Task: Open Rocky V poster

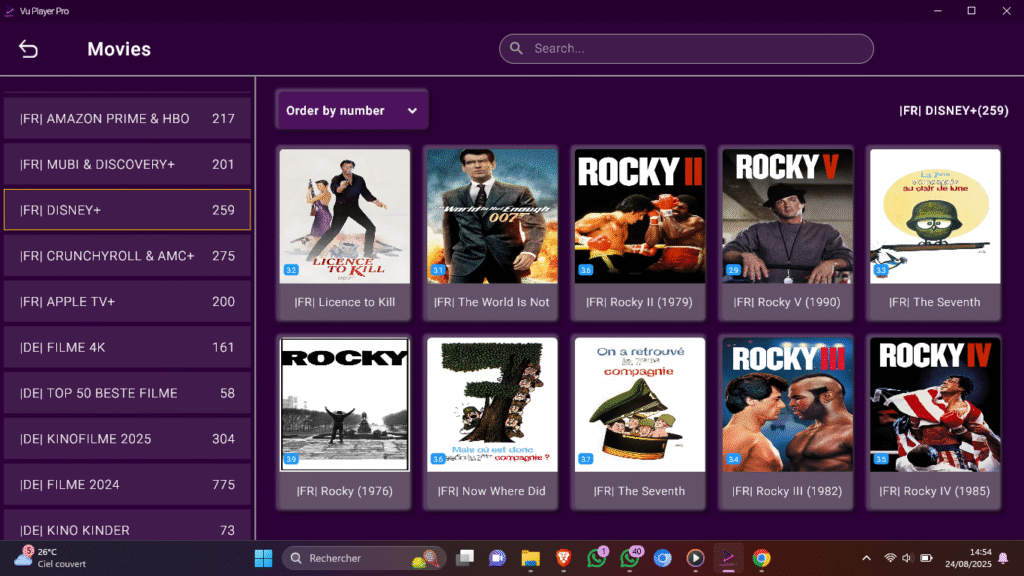Action: coord(788,216)
